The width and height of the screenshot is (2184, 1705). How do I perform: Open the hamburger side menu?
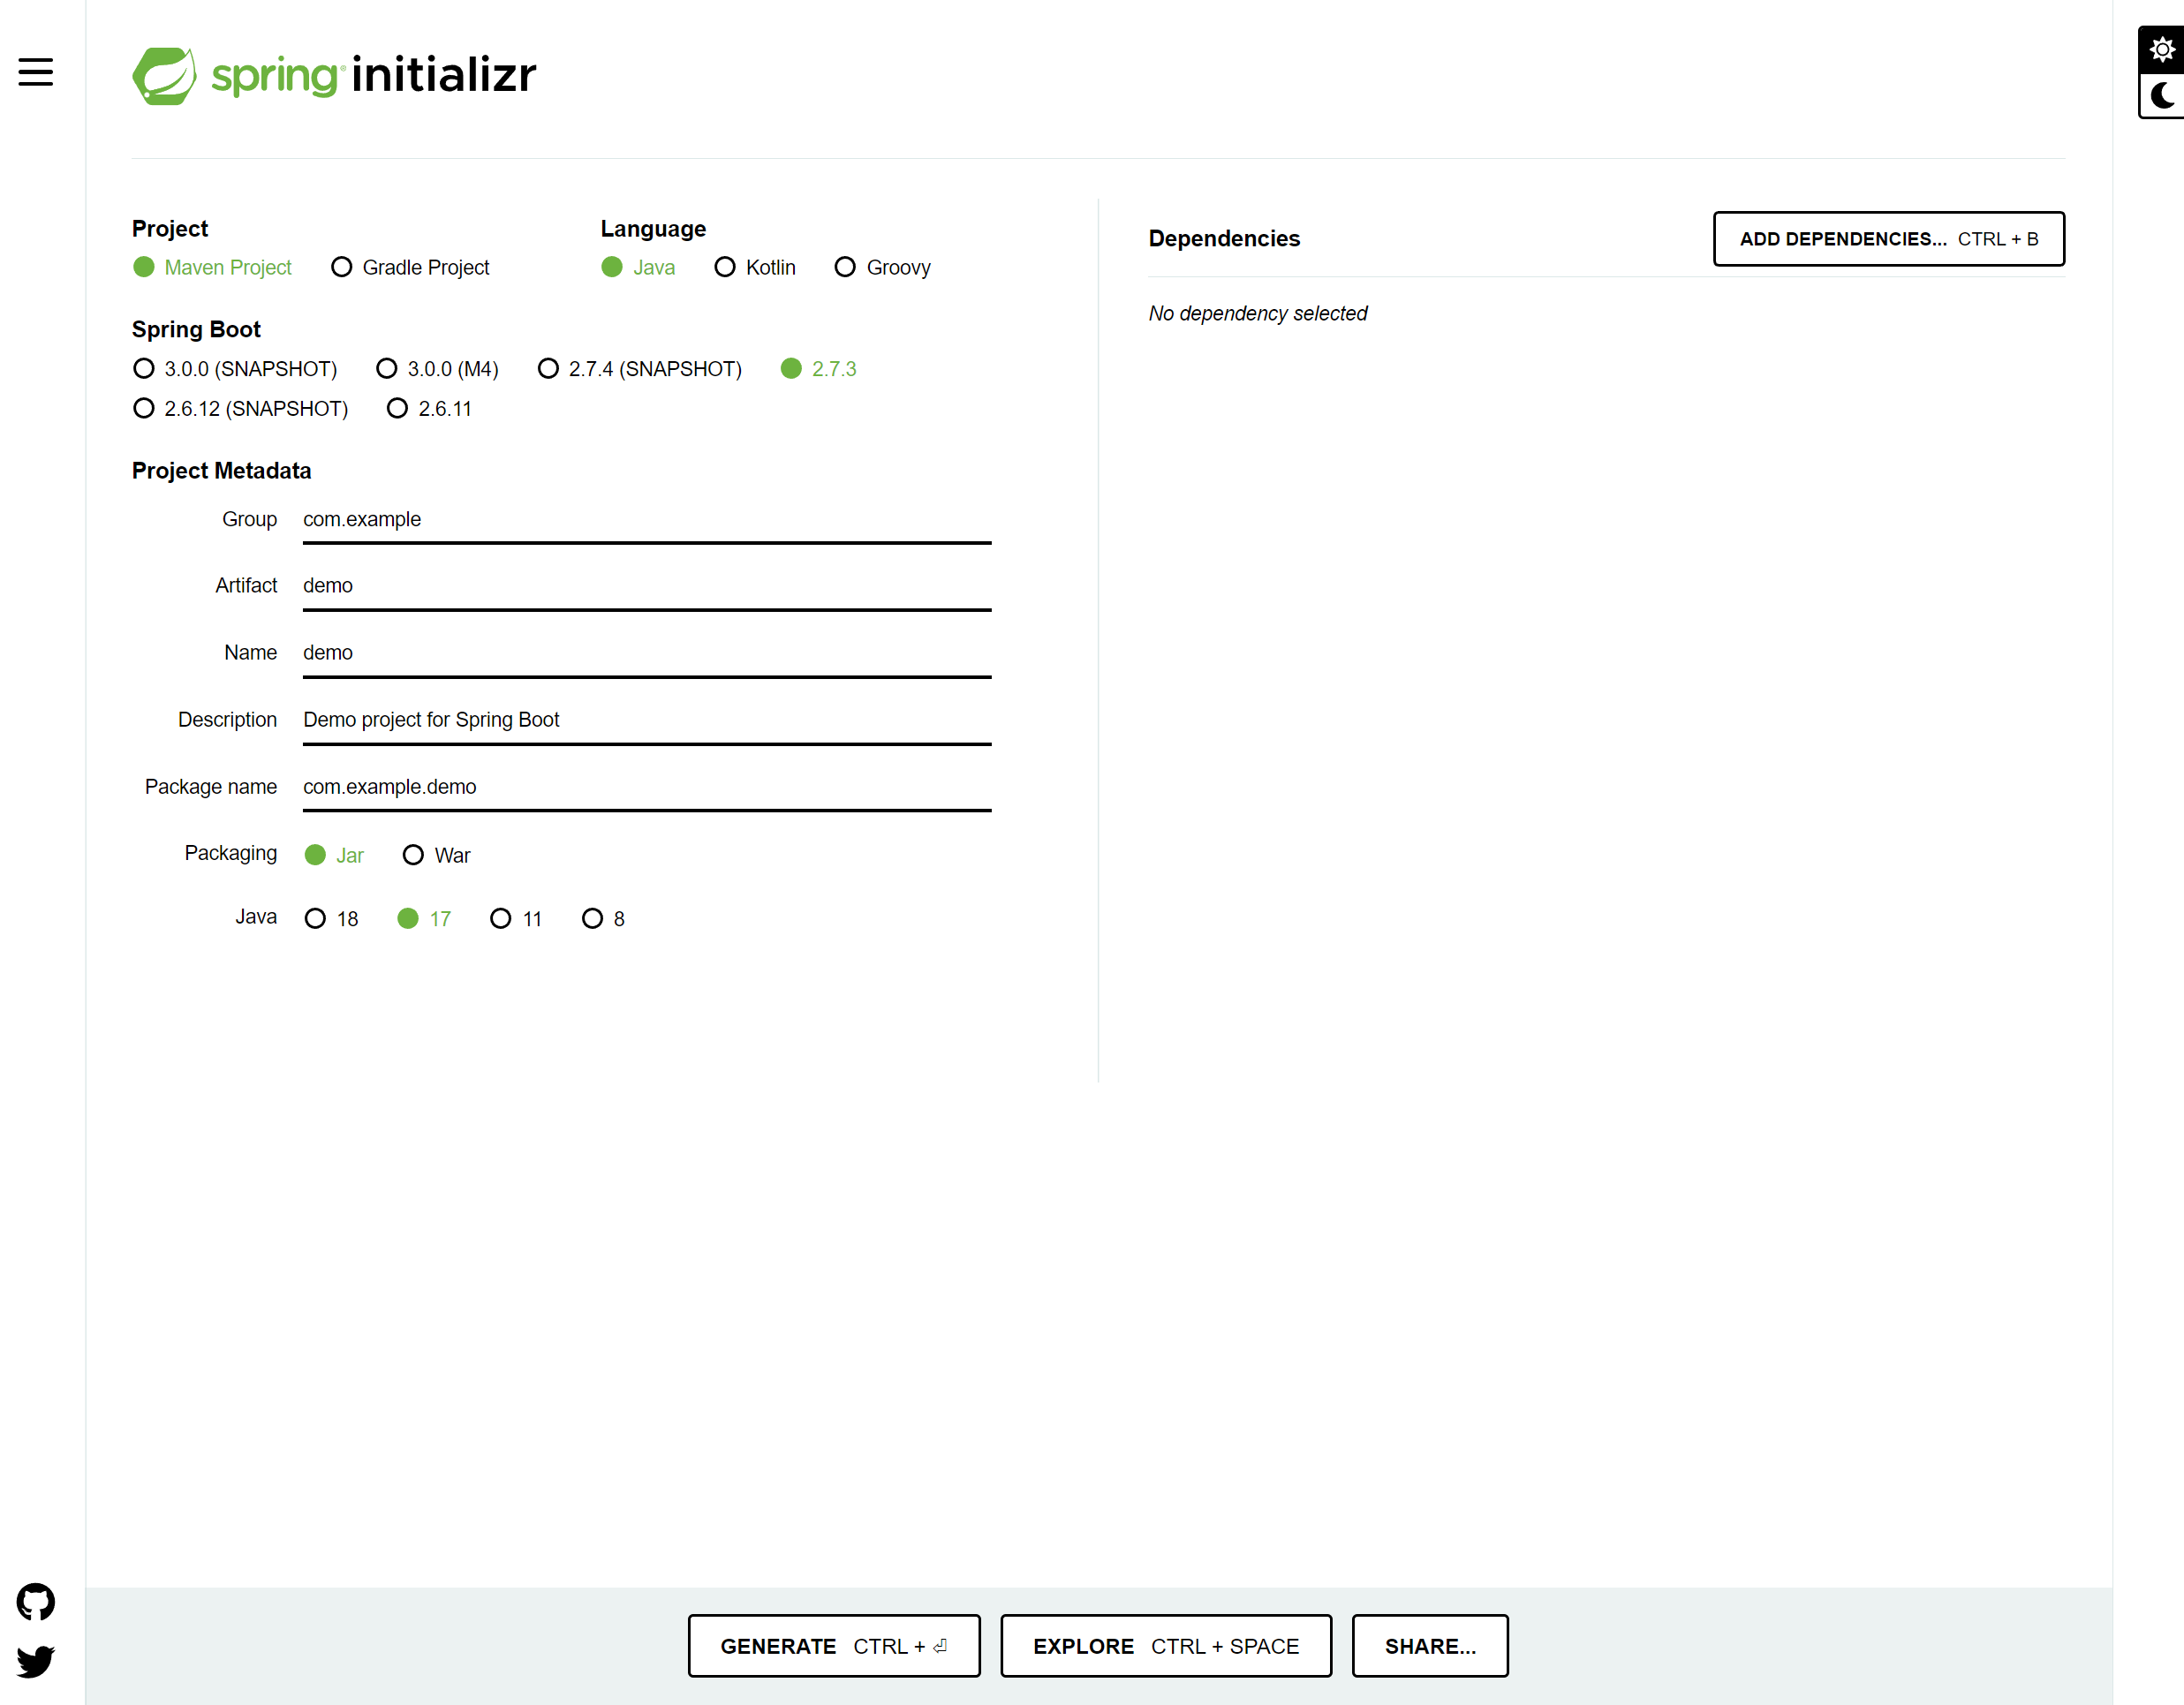point(36,72)
